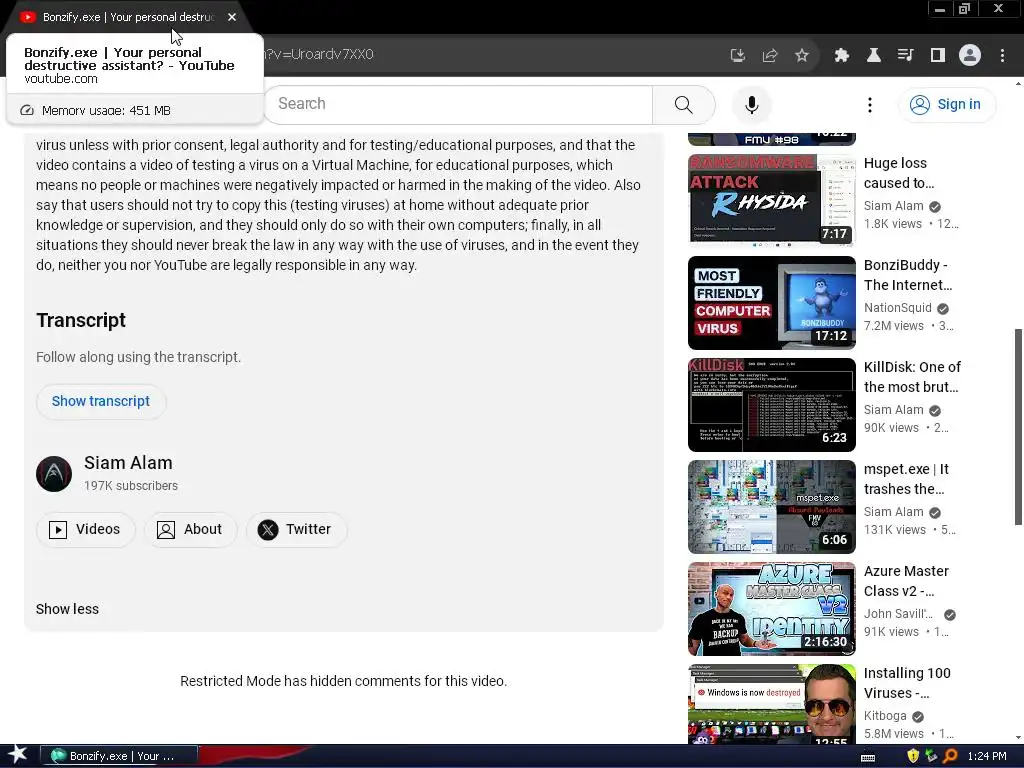Click the page vertical scrollbar thumb

click(x=1018, y=426)
